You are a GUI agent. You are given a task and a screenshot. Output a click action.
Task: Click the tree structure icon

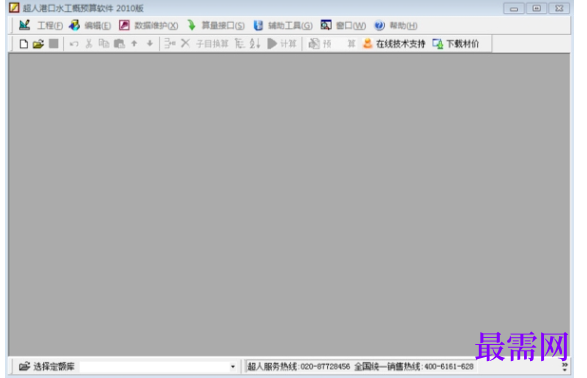coord(240,44)
